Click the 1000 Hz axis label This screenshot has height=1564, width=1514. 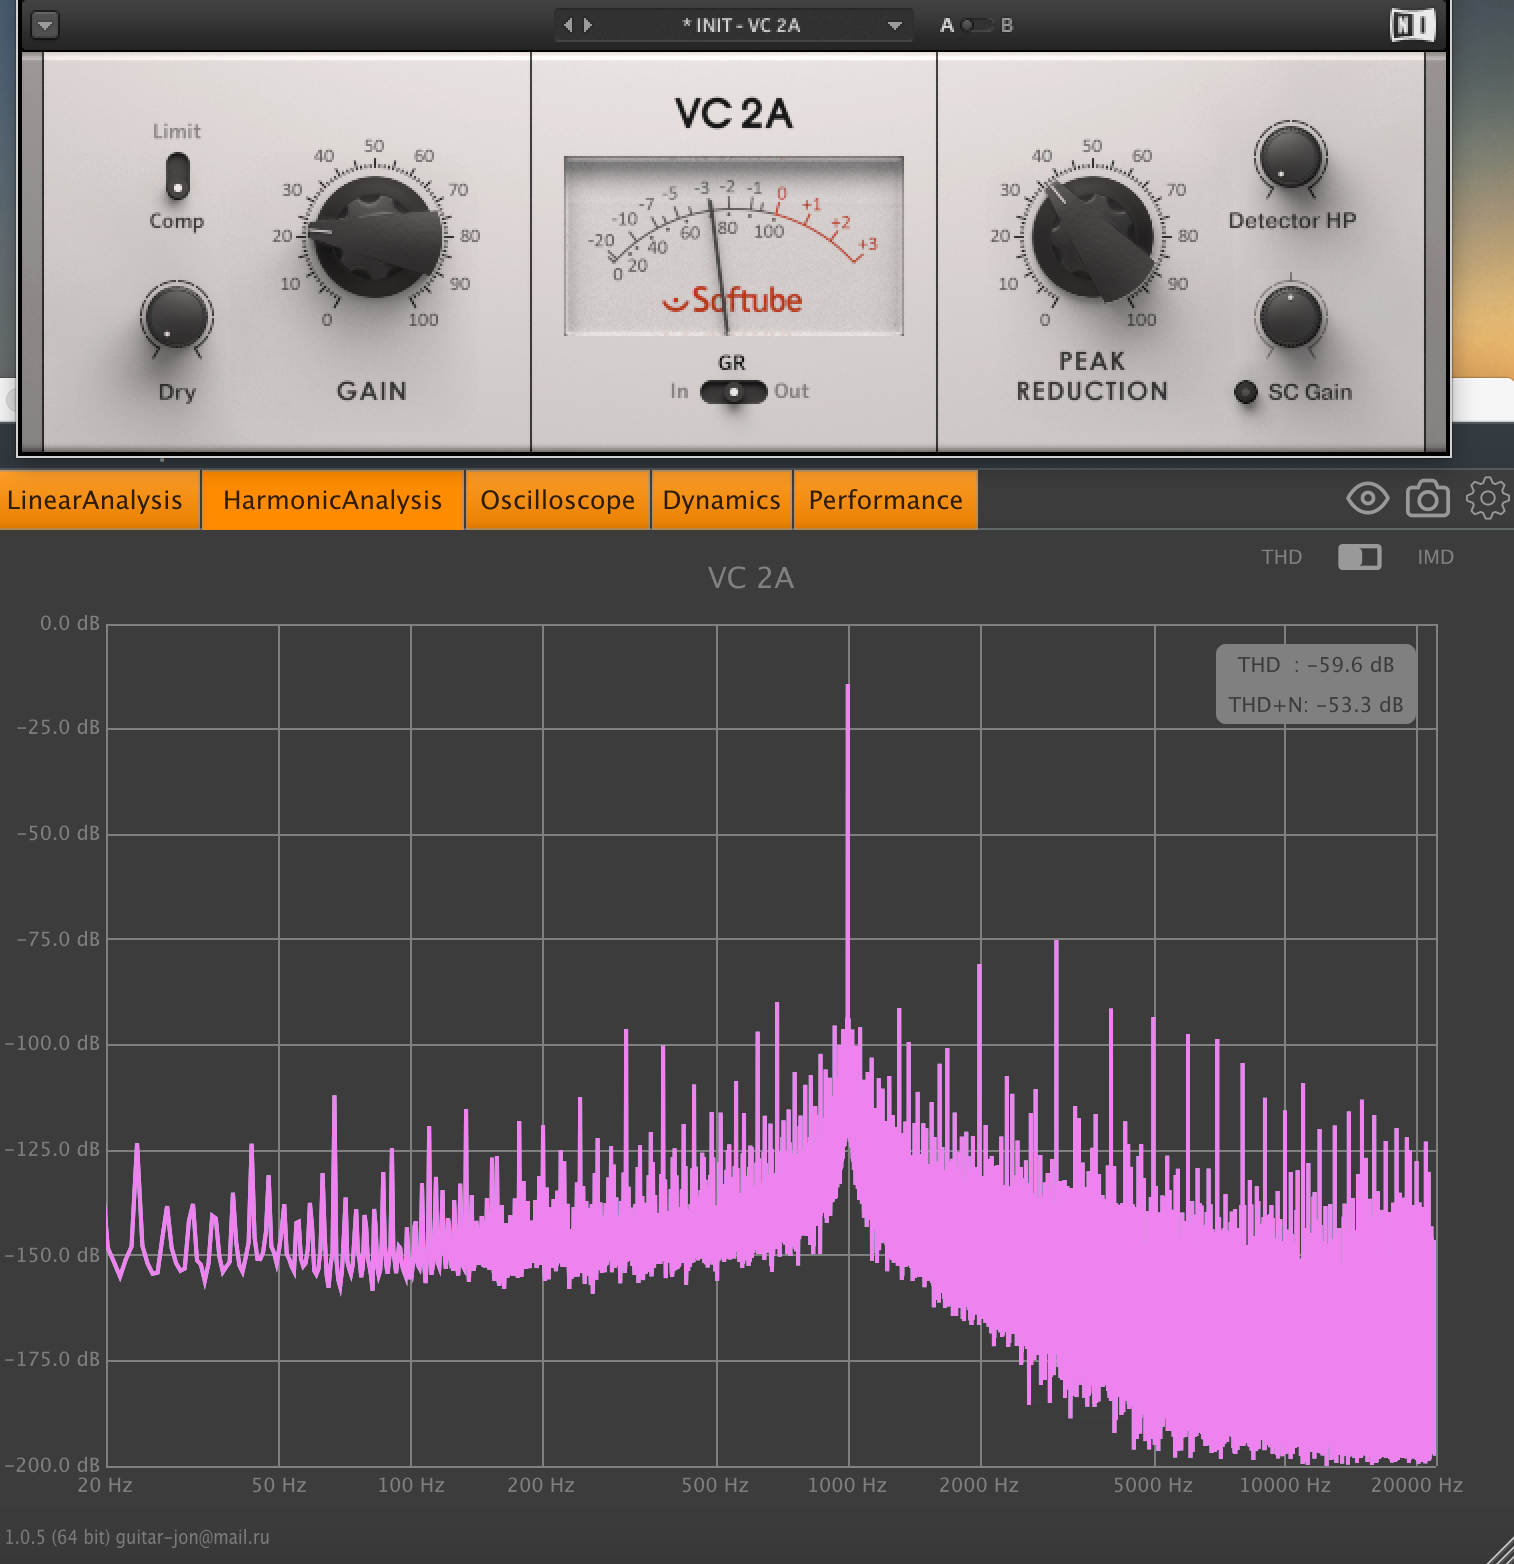847,1485
